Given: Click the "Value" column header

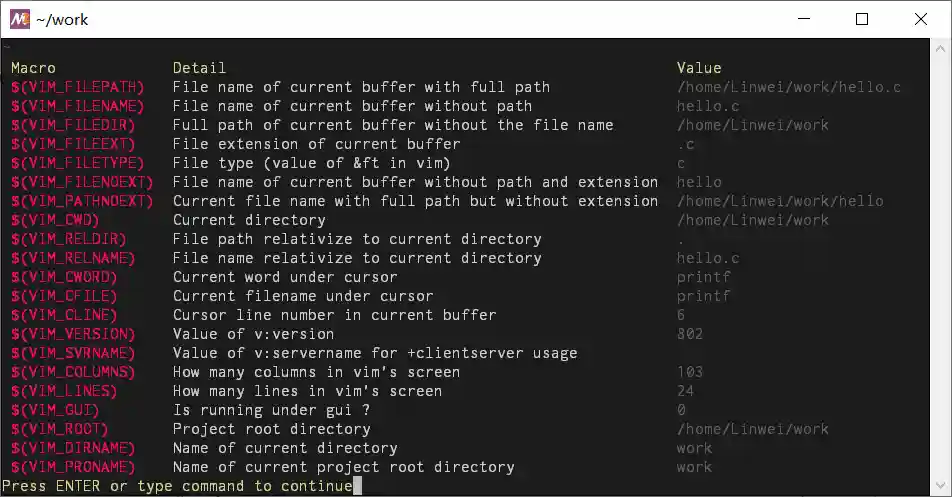Looking at the screenshot, I should [x=699, y=68].
